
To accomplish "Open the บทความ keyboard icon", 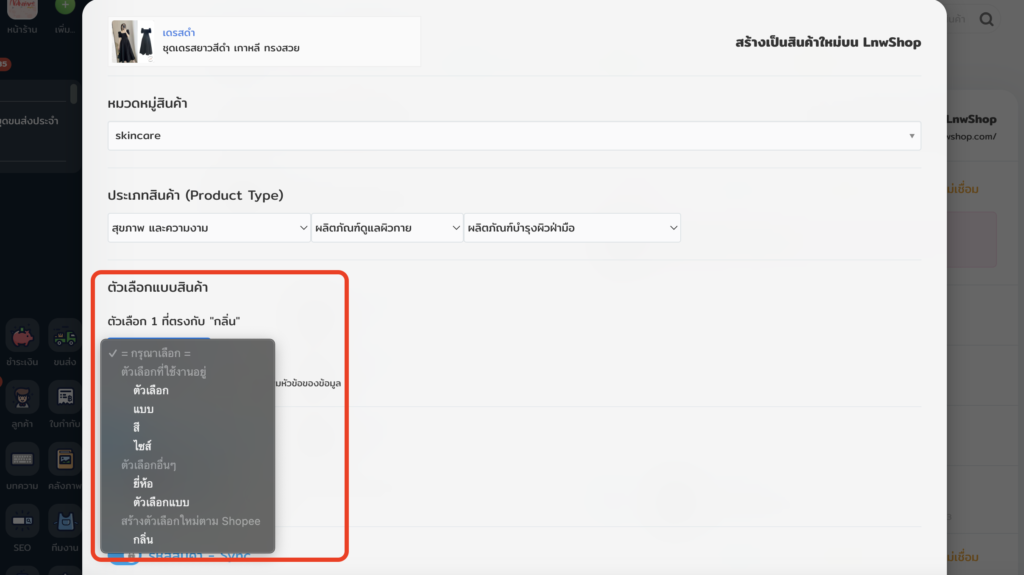I will 22,460.
